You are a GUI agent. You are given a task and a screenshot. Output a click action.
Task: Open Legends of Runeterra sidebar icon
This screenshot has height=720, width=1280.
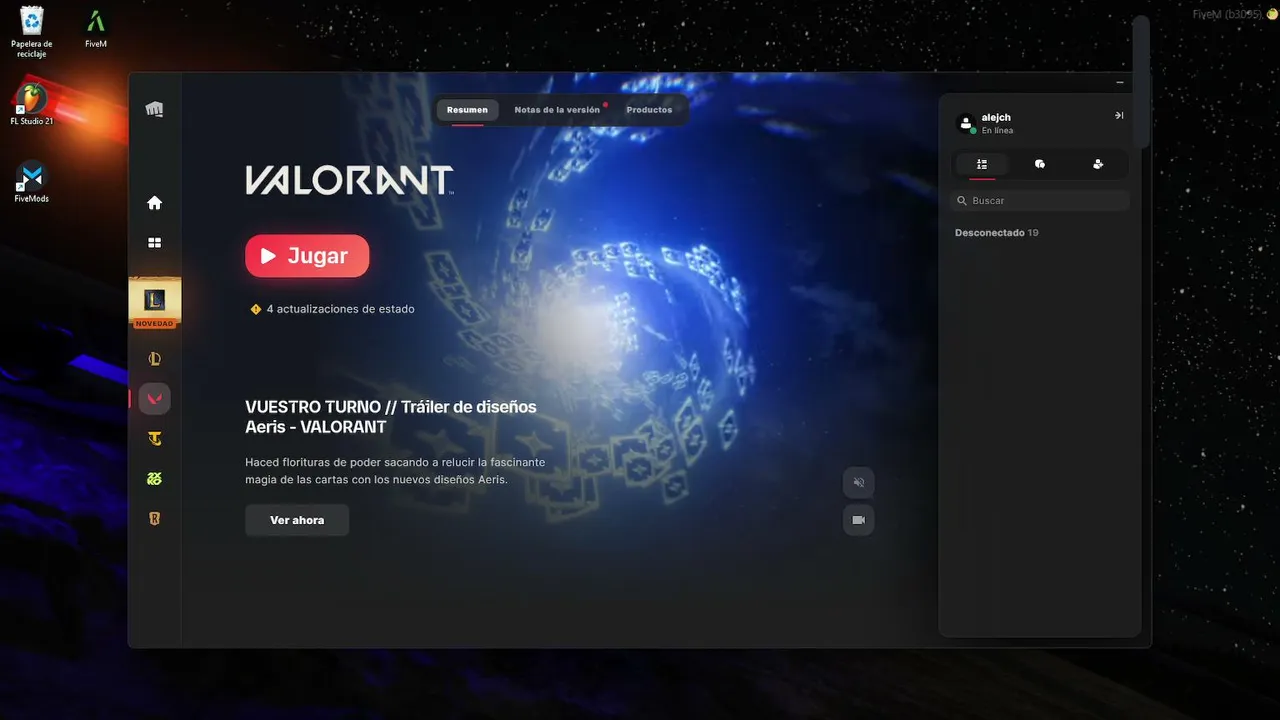[x=154, y=518]
